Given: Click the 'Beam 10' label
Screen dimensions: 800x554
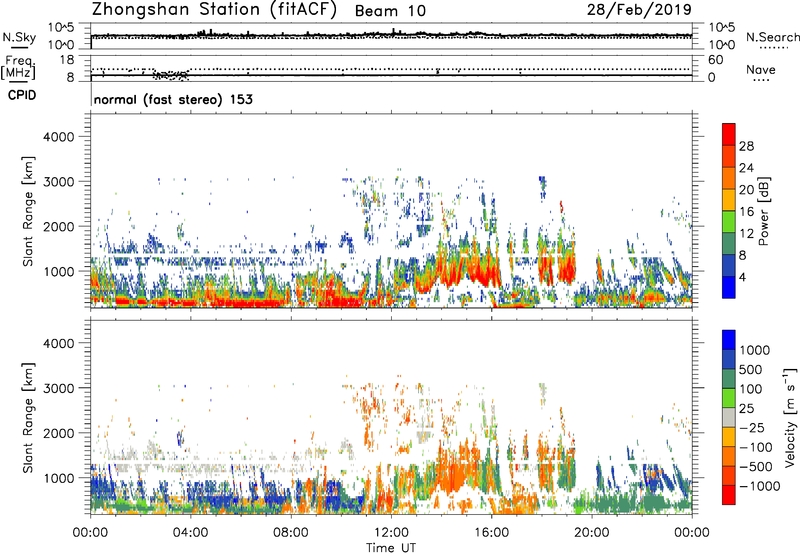Looking at the screenshot, I should pyautogui.click(x=390, y=11).
